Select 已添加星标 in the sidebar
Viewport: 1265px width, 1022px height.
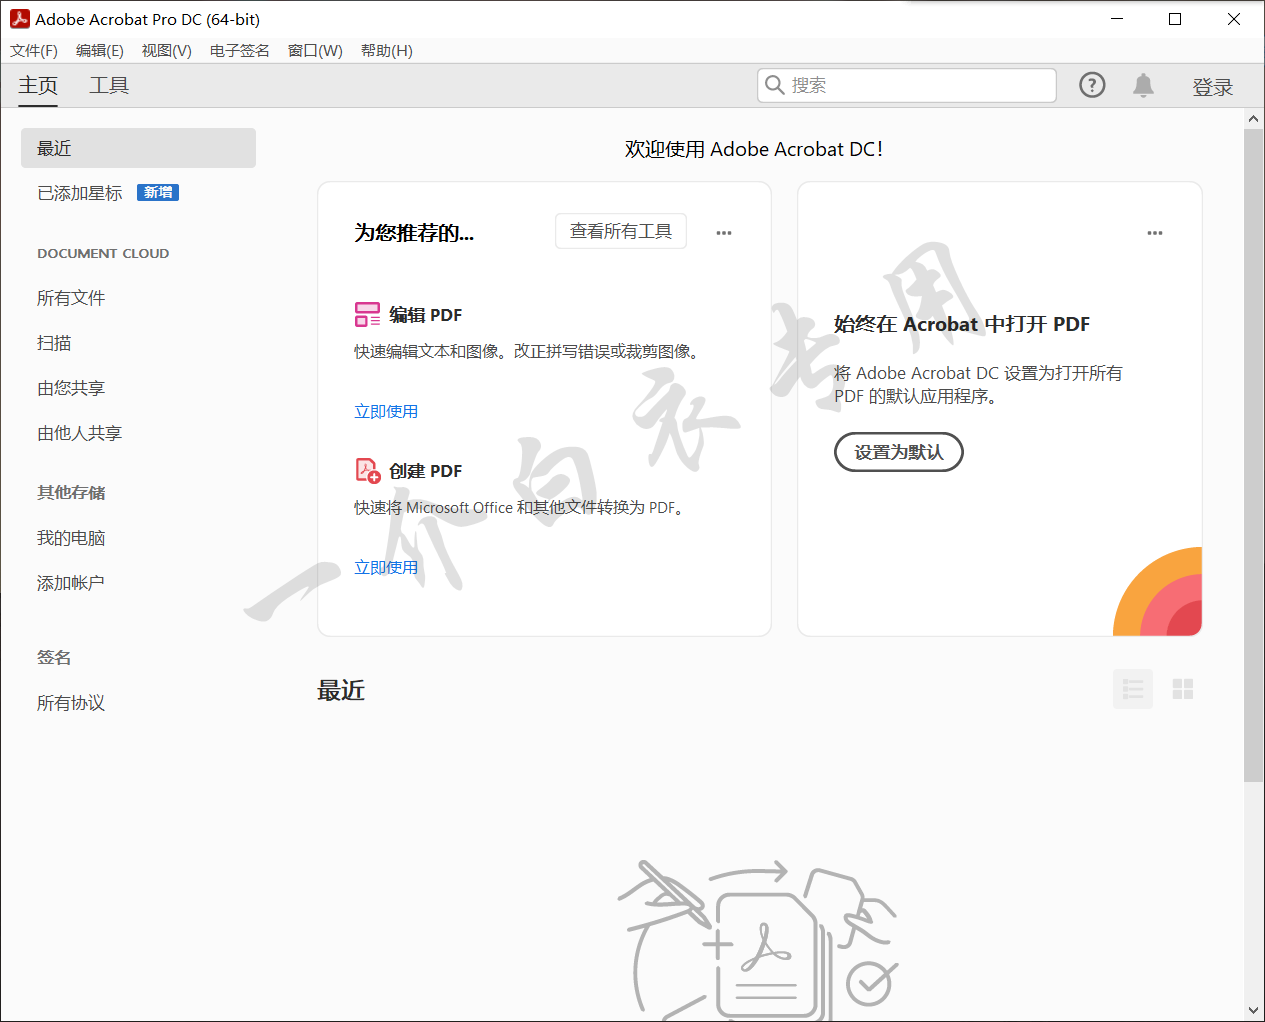[80, 193]
